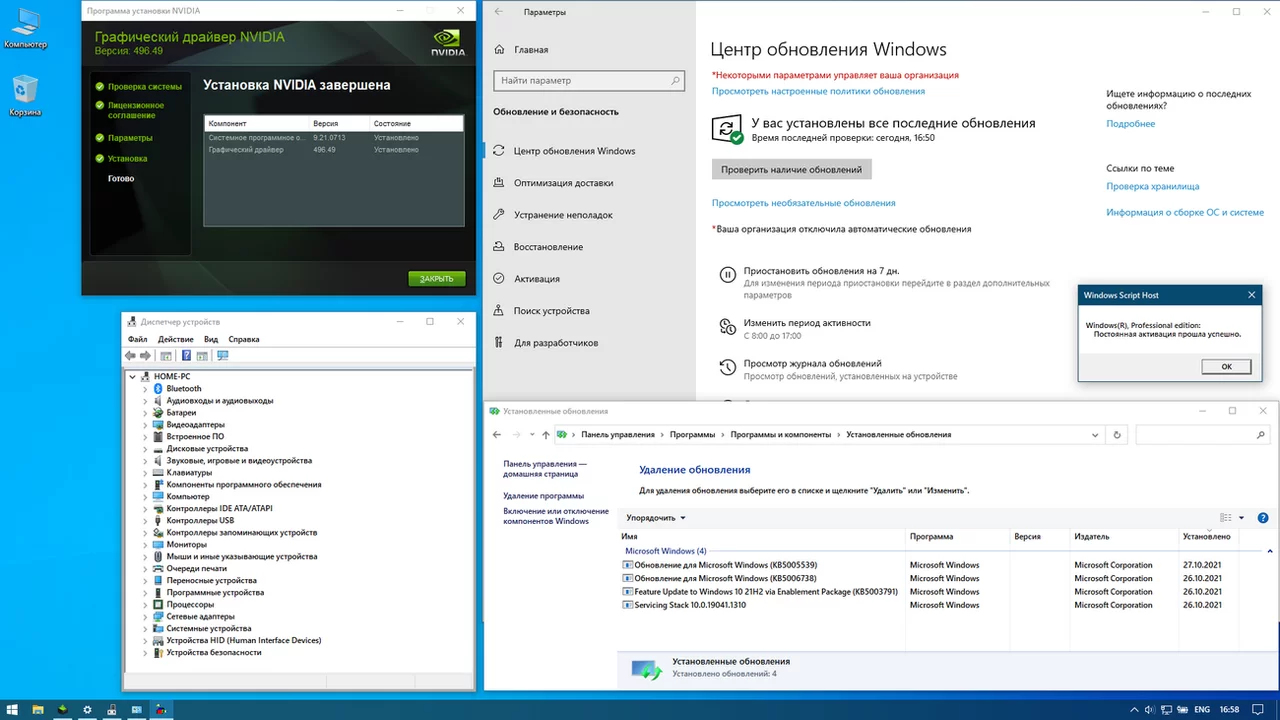Click the magnifier icon in Settings search box
Viewport: 1280px width, 720px height.
(x=675, y=80)
